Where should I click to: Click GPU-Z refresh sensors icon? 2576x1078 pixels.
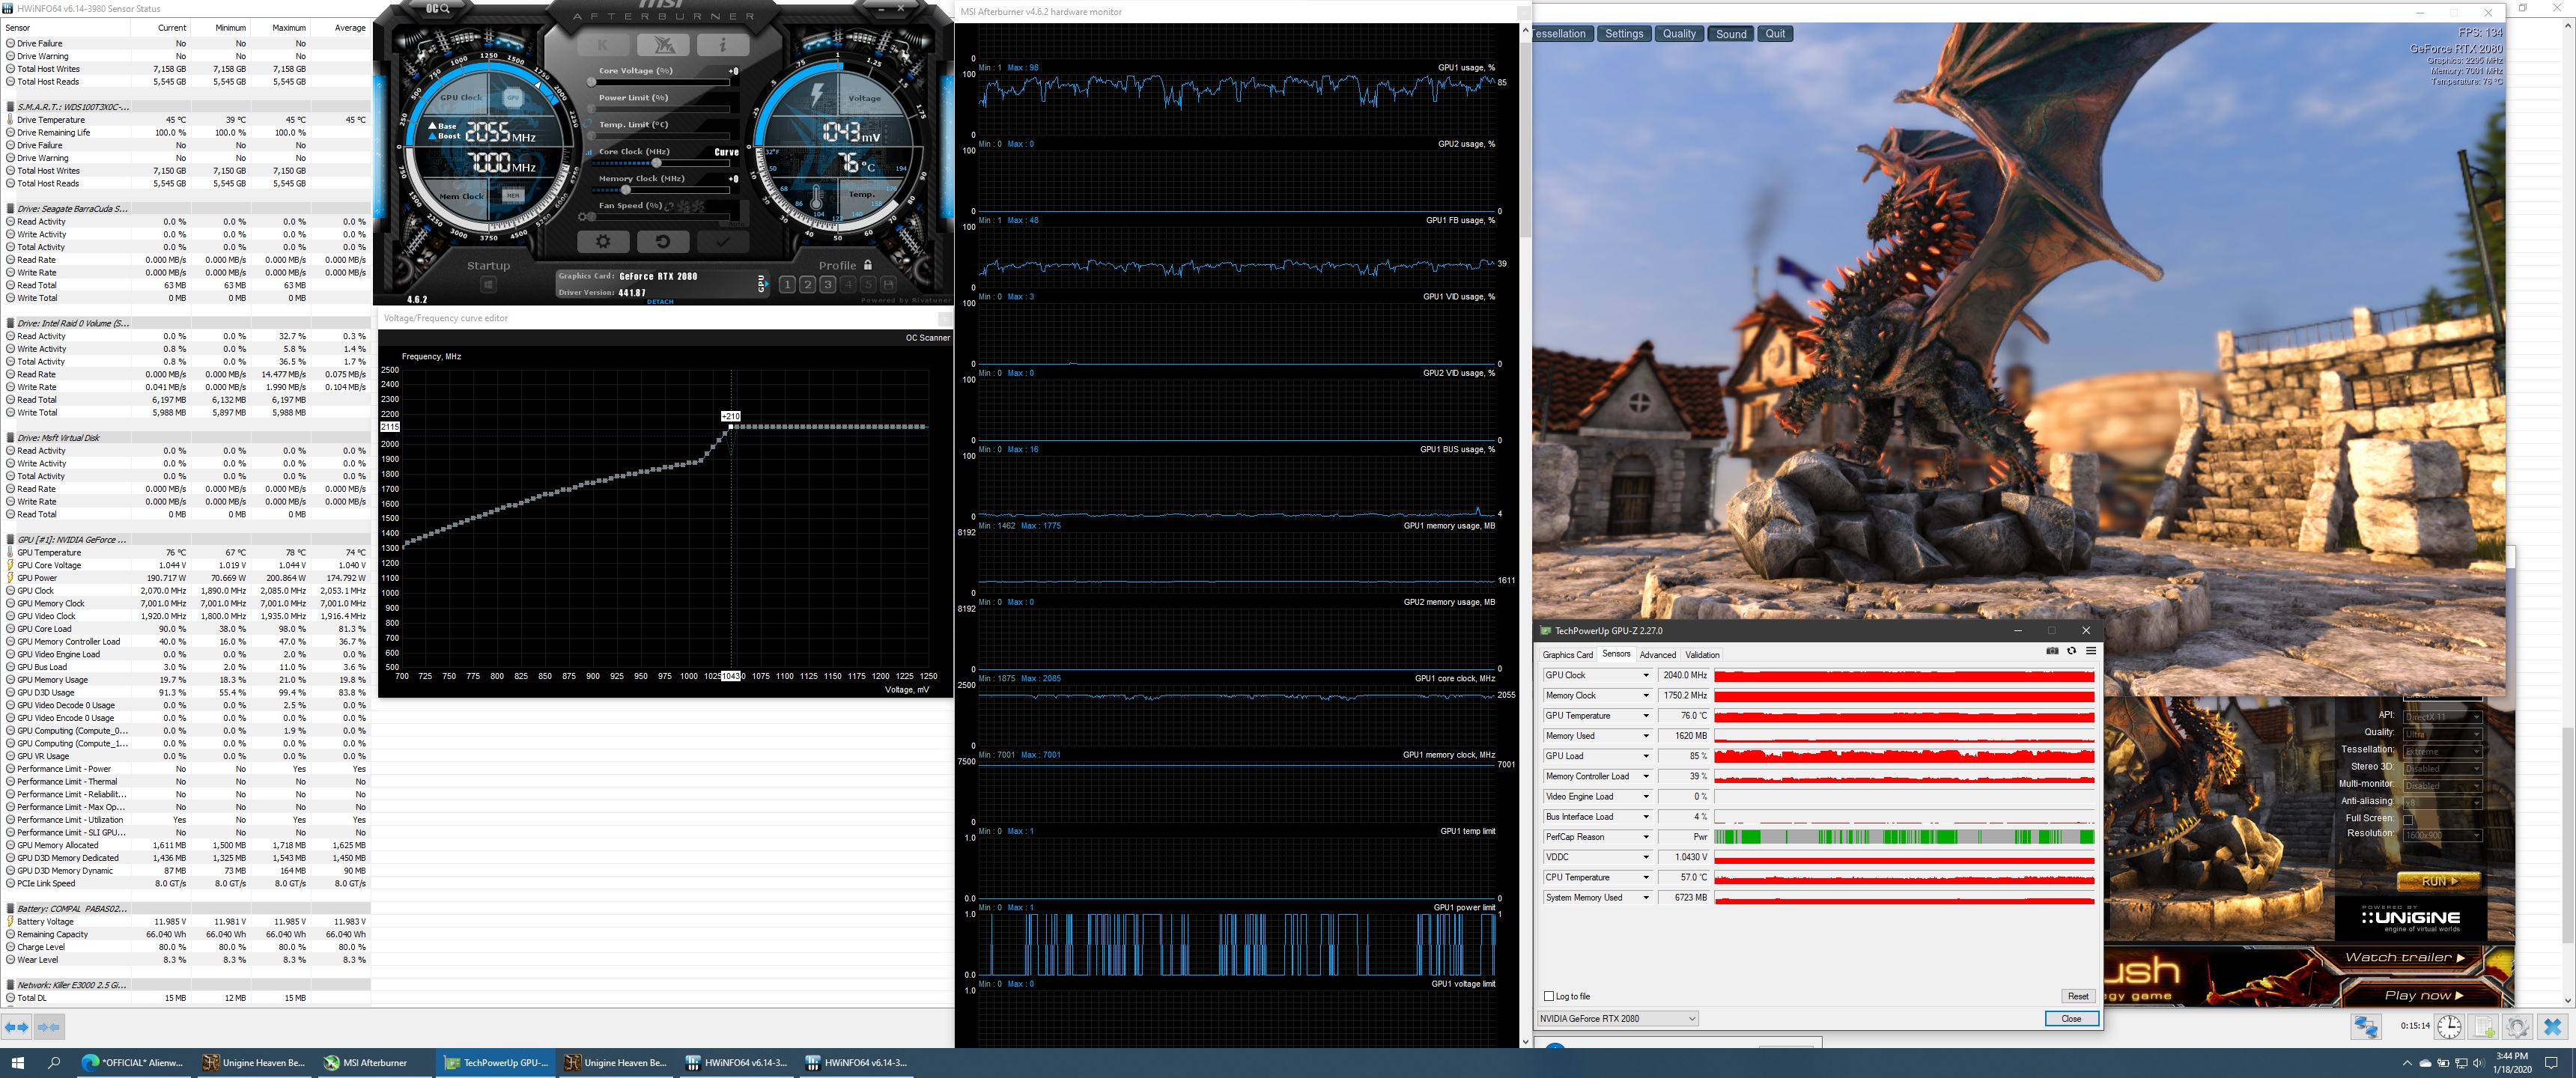point(2071,651)
